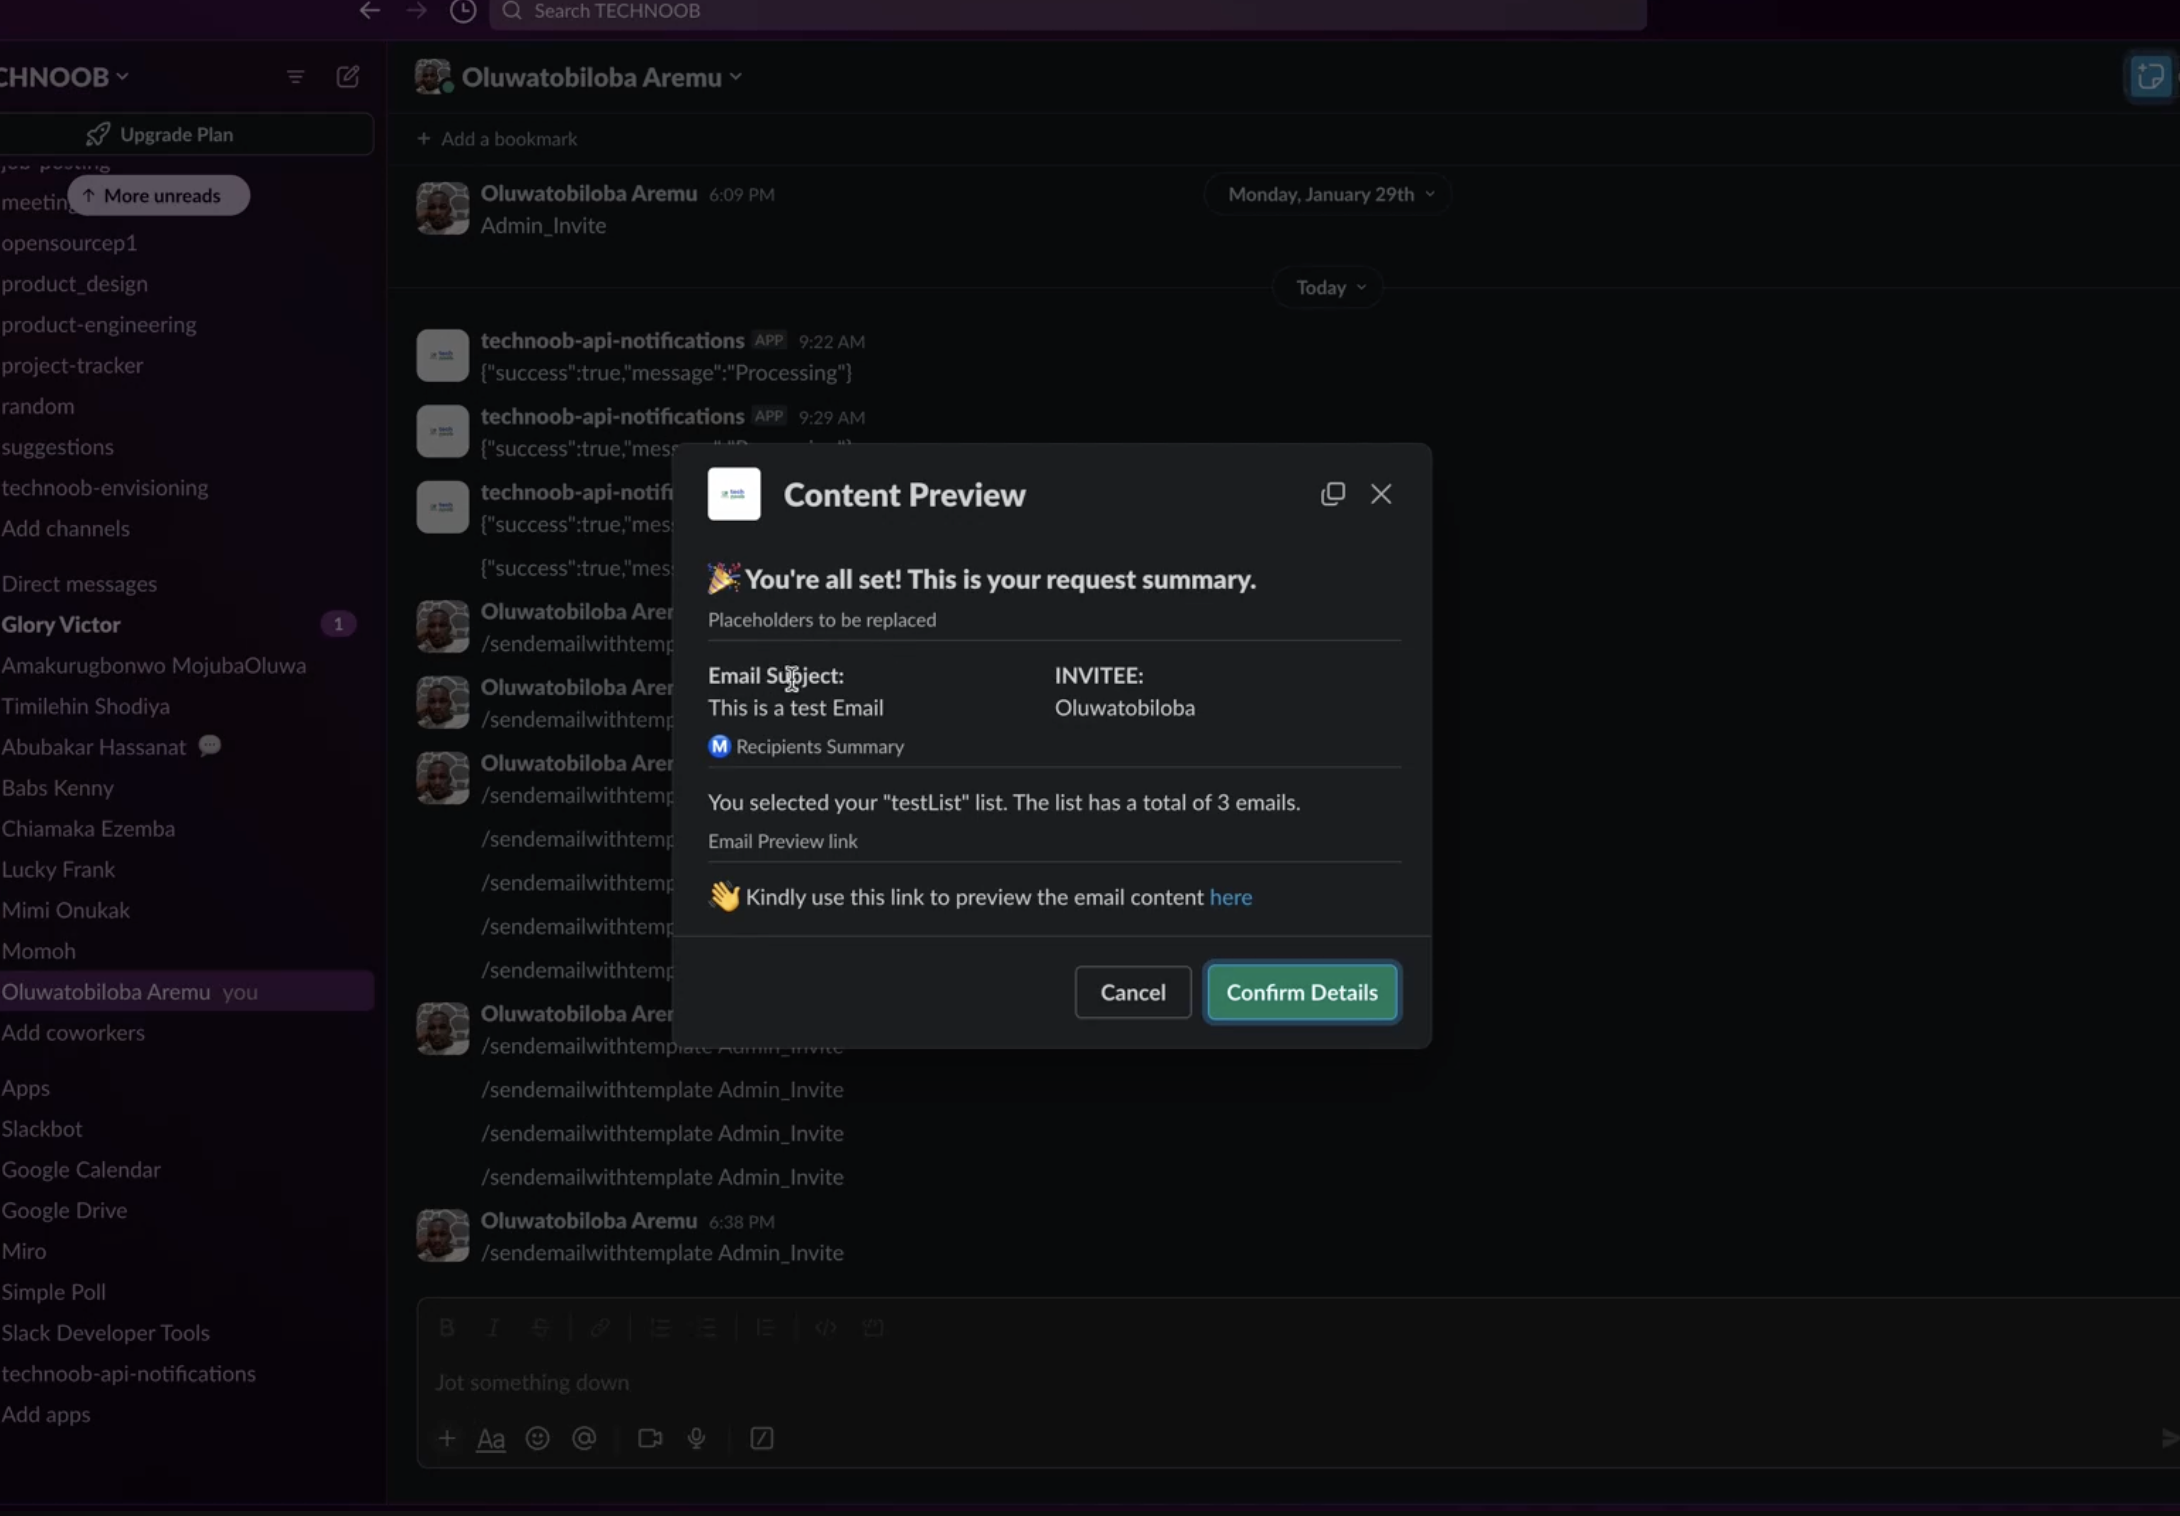Open Google Calendar under Apps
The image size is (2180, 1516).
pos(81,1169)
